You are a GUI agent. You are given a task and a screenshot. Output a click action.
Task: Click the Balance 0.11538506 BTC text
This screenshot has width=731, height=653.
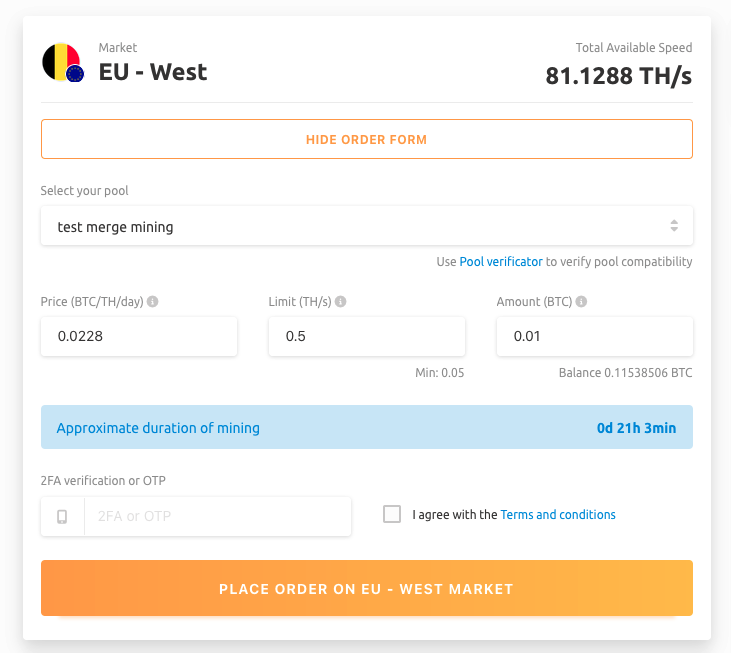pos(625,373)
